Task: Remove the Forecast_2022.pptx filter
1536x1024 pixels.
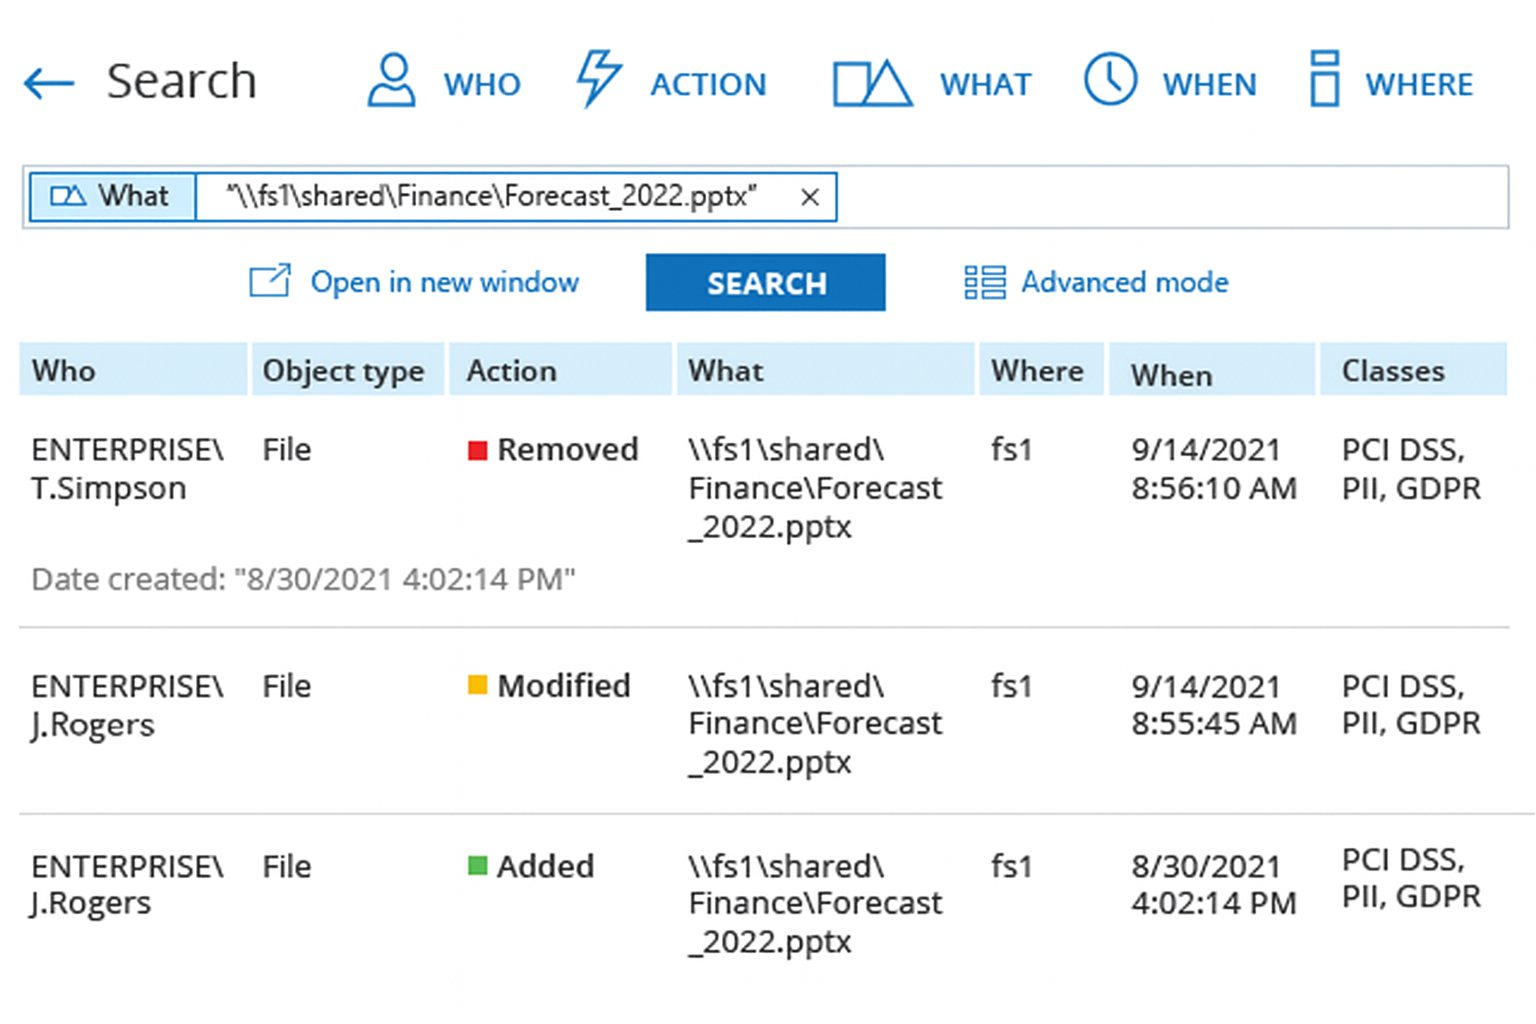Action: (809, 197)
